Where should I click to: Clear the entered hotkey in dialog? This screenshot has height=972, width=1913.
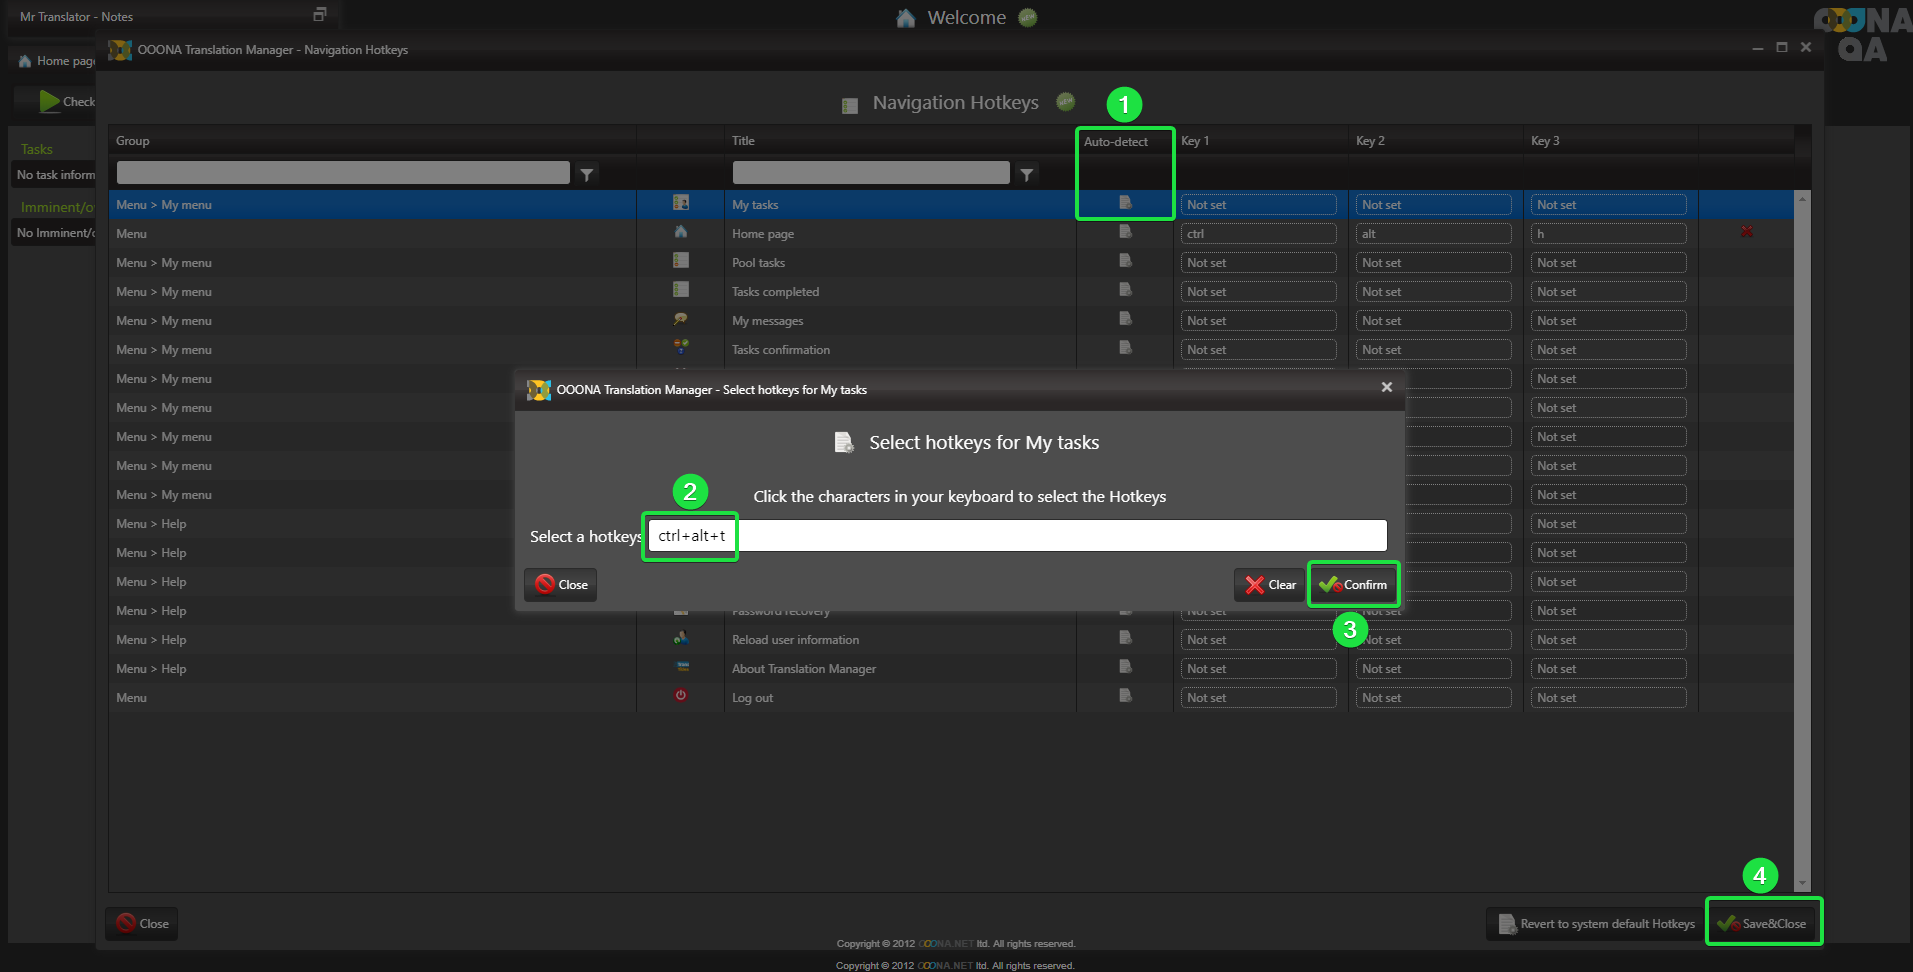tap(1270, 585)
